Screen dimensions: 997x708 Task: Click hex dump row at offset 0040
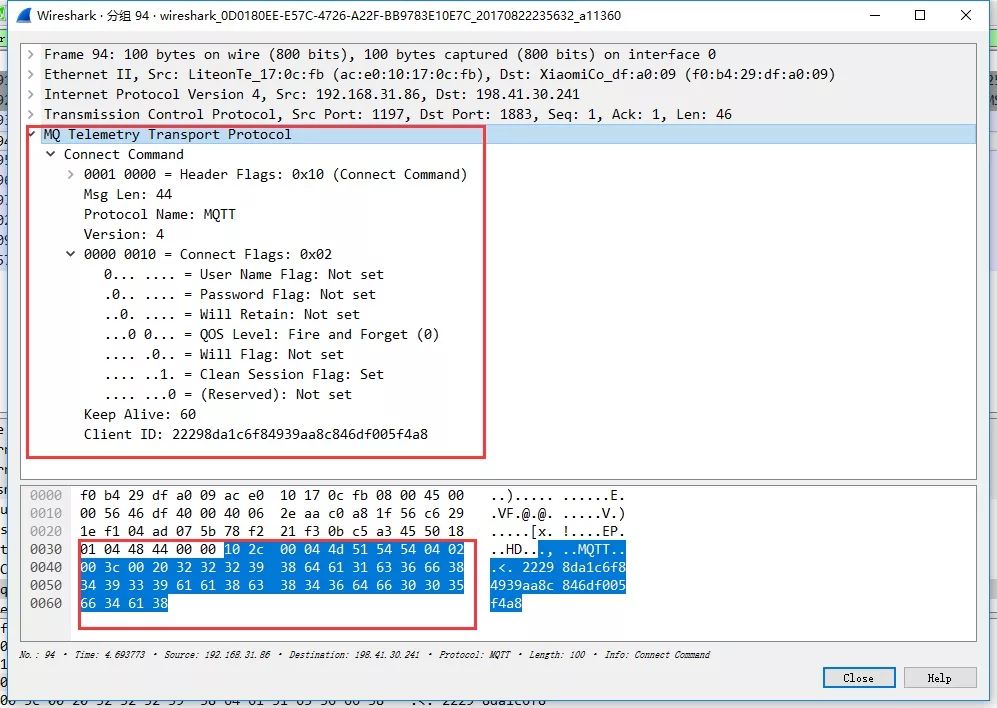click(x=272, y=567)
